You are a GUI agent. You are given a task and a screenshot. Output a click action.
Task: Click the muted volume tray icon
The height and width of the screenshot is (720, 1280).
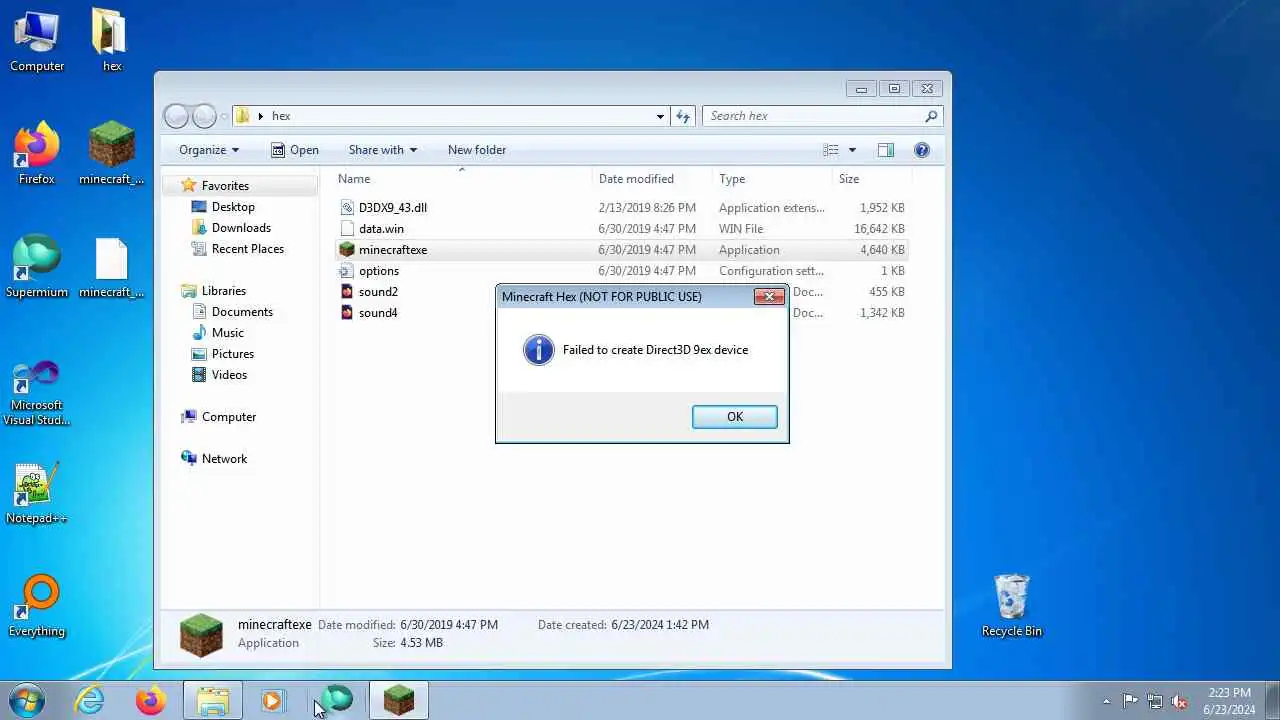pos(1179,701)
